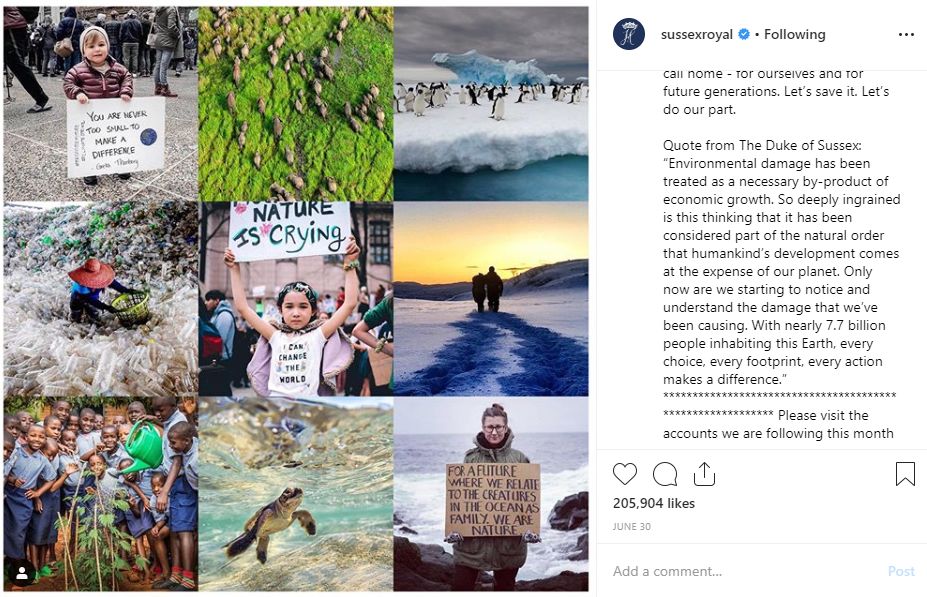Open the three-dot more options menu
927x597 pixels.
pyautogui.click(x=906, y=35)
